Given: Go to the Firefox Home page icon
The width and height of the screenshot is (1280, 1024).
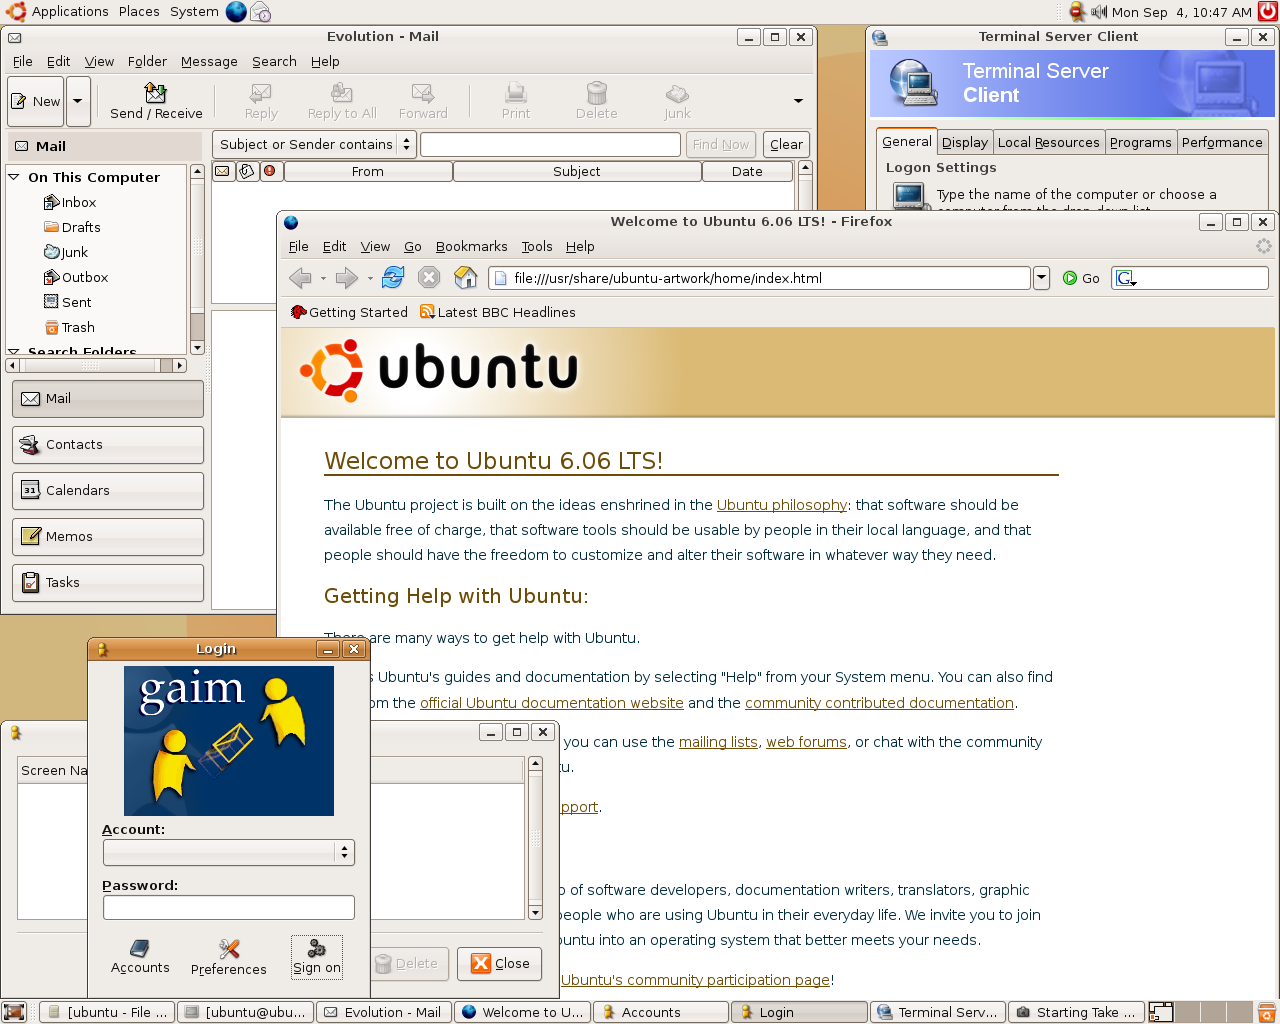Looking at the screenshot, I should tap(465, 278).
